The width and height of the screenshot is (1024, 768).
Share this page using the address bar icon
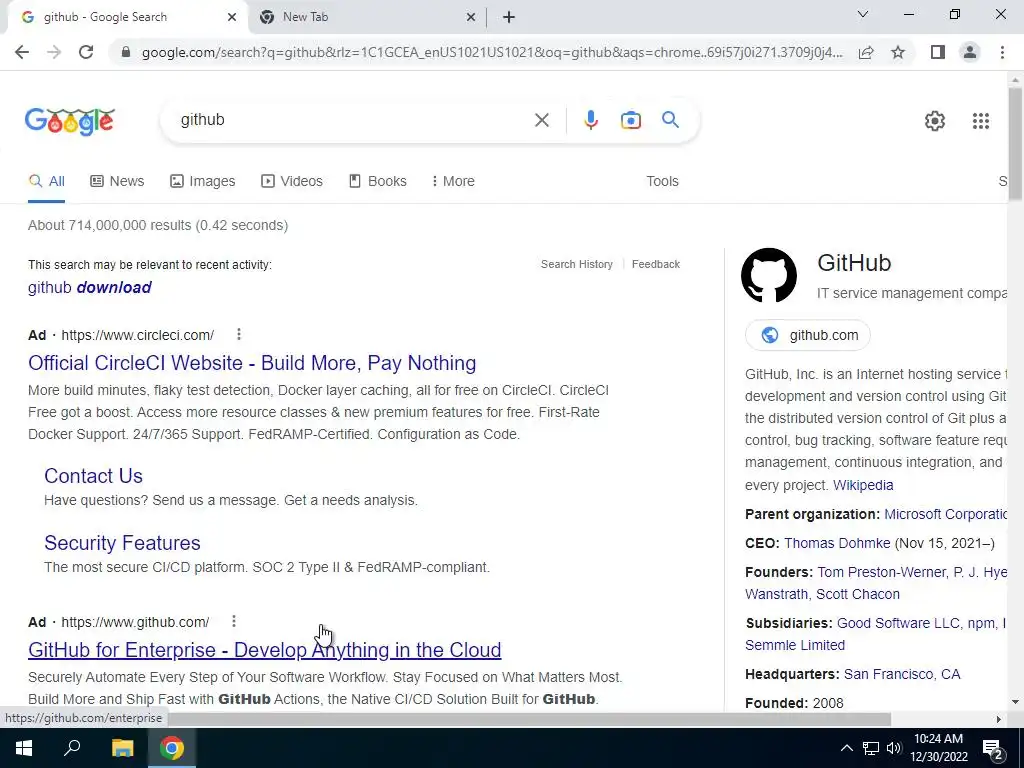[x=866, y=52]
